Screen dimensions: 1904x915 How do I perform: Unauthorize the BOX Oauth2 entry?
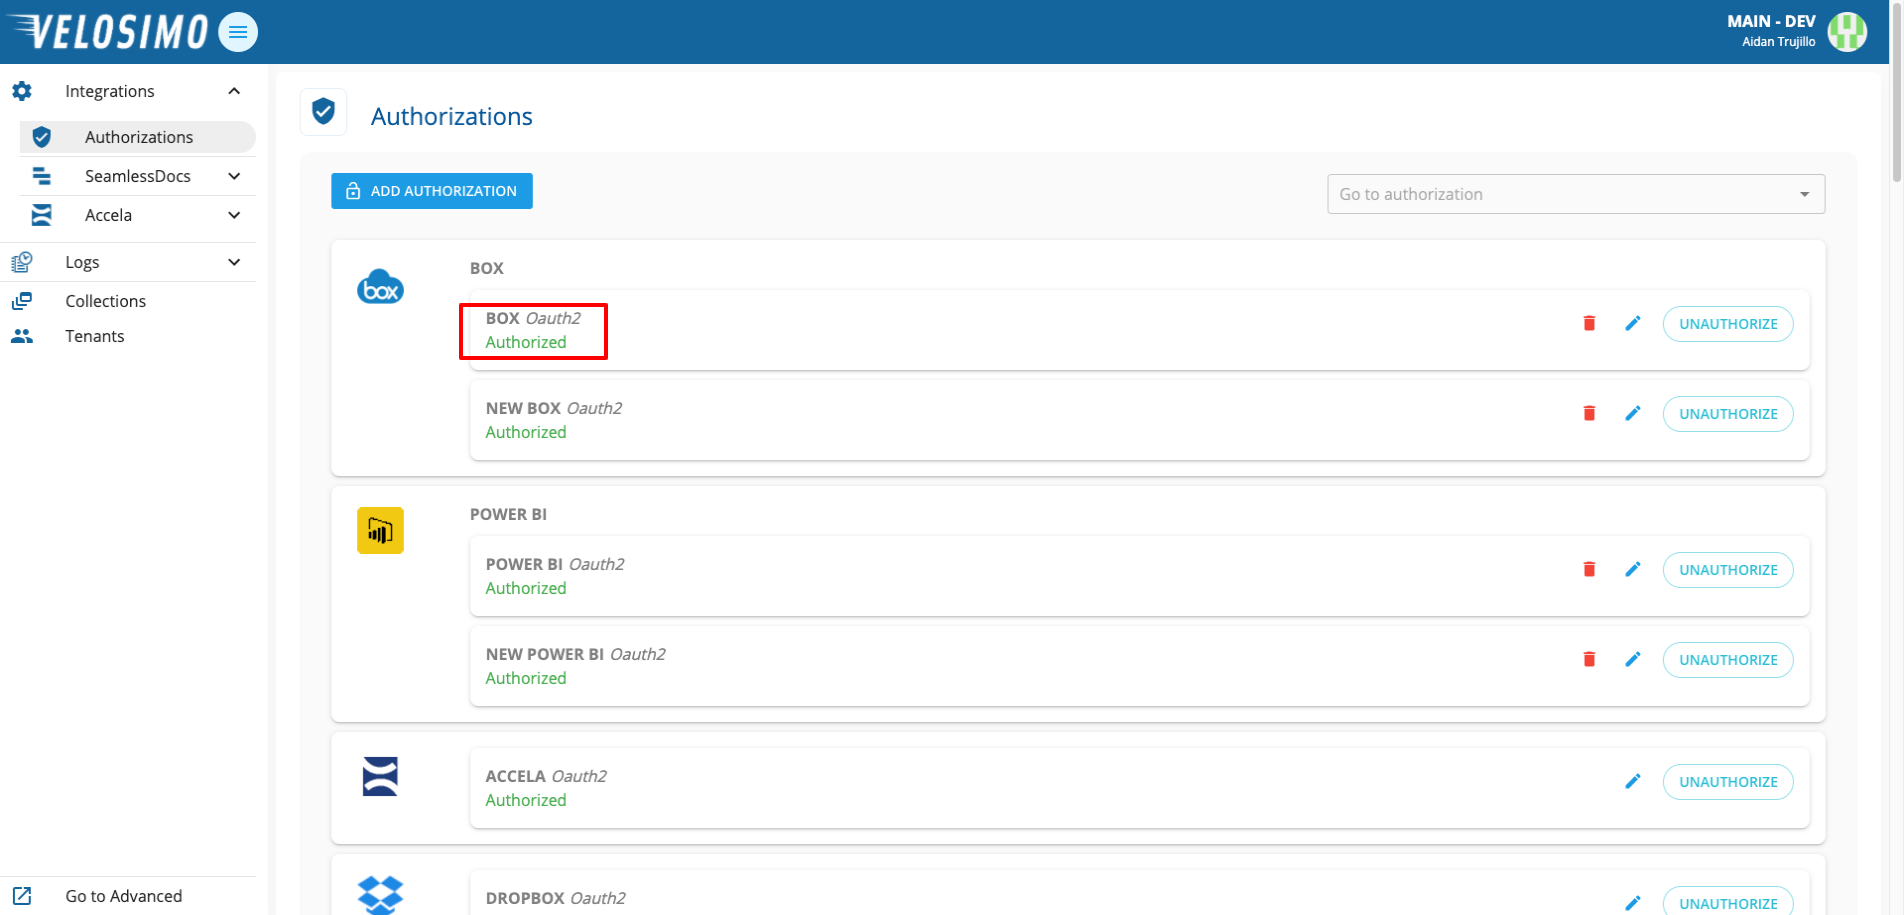[1728, 324]
